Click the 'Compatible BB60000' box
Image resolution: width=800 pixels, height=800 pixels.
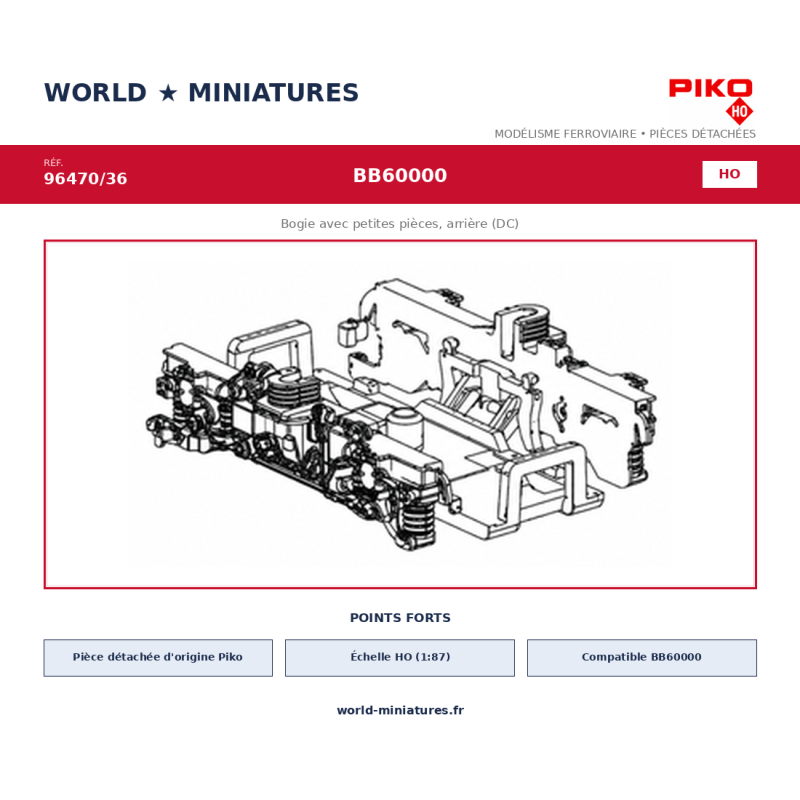click(642, 658)
